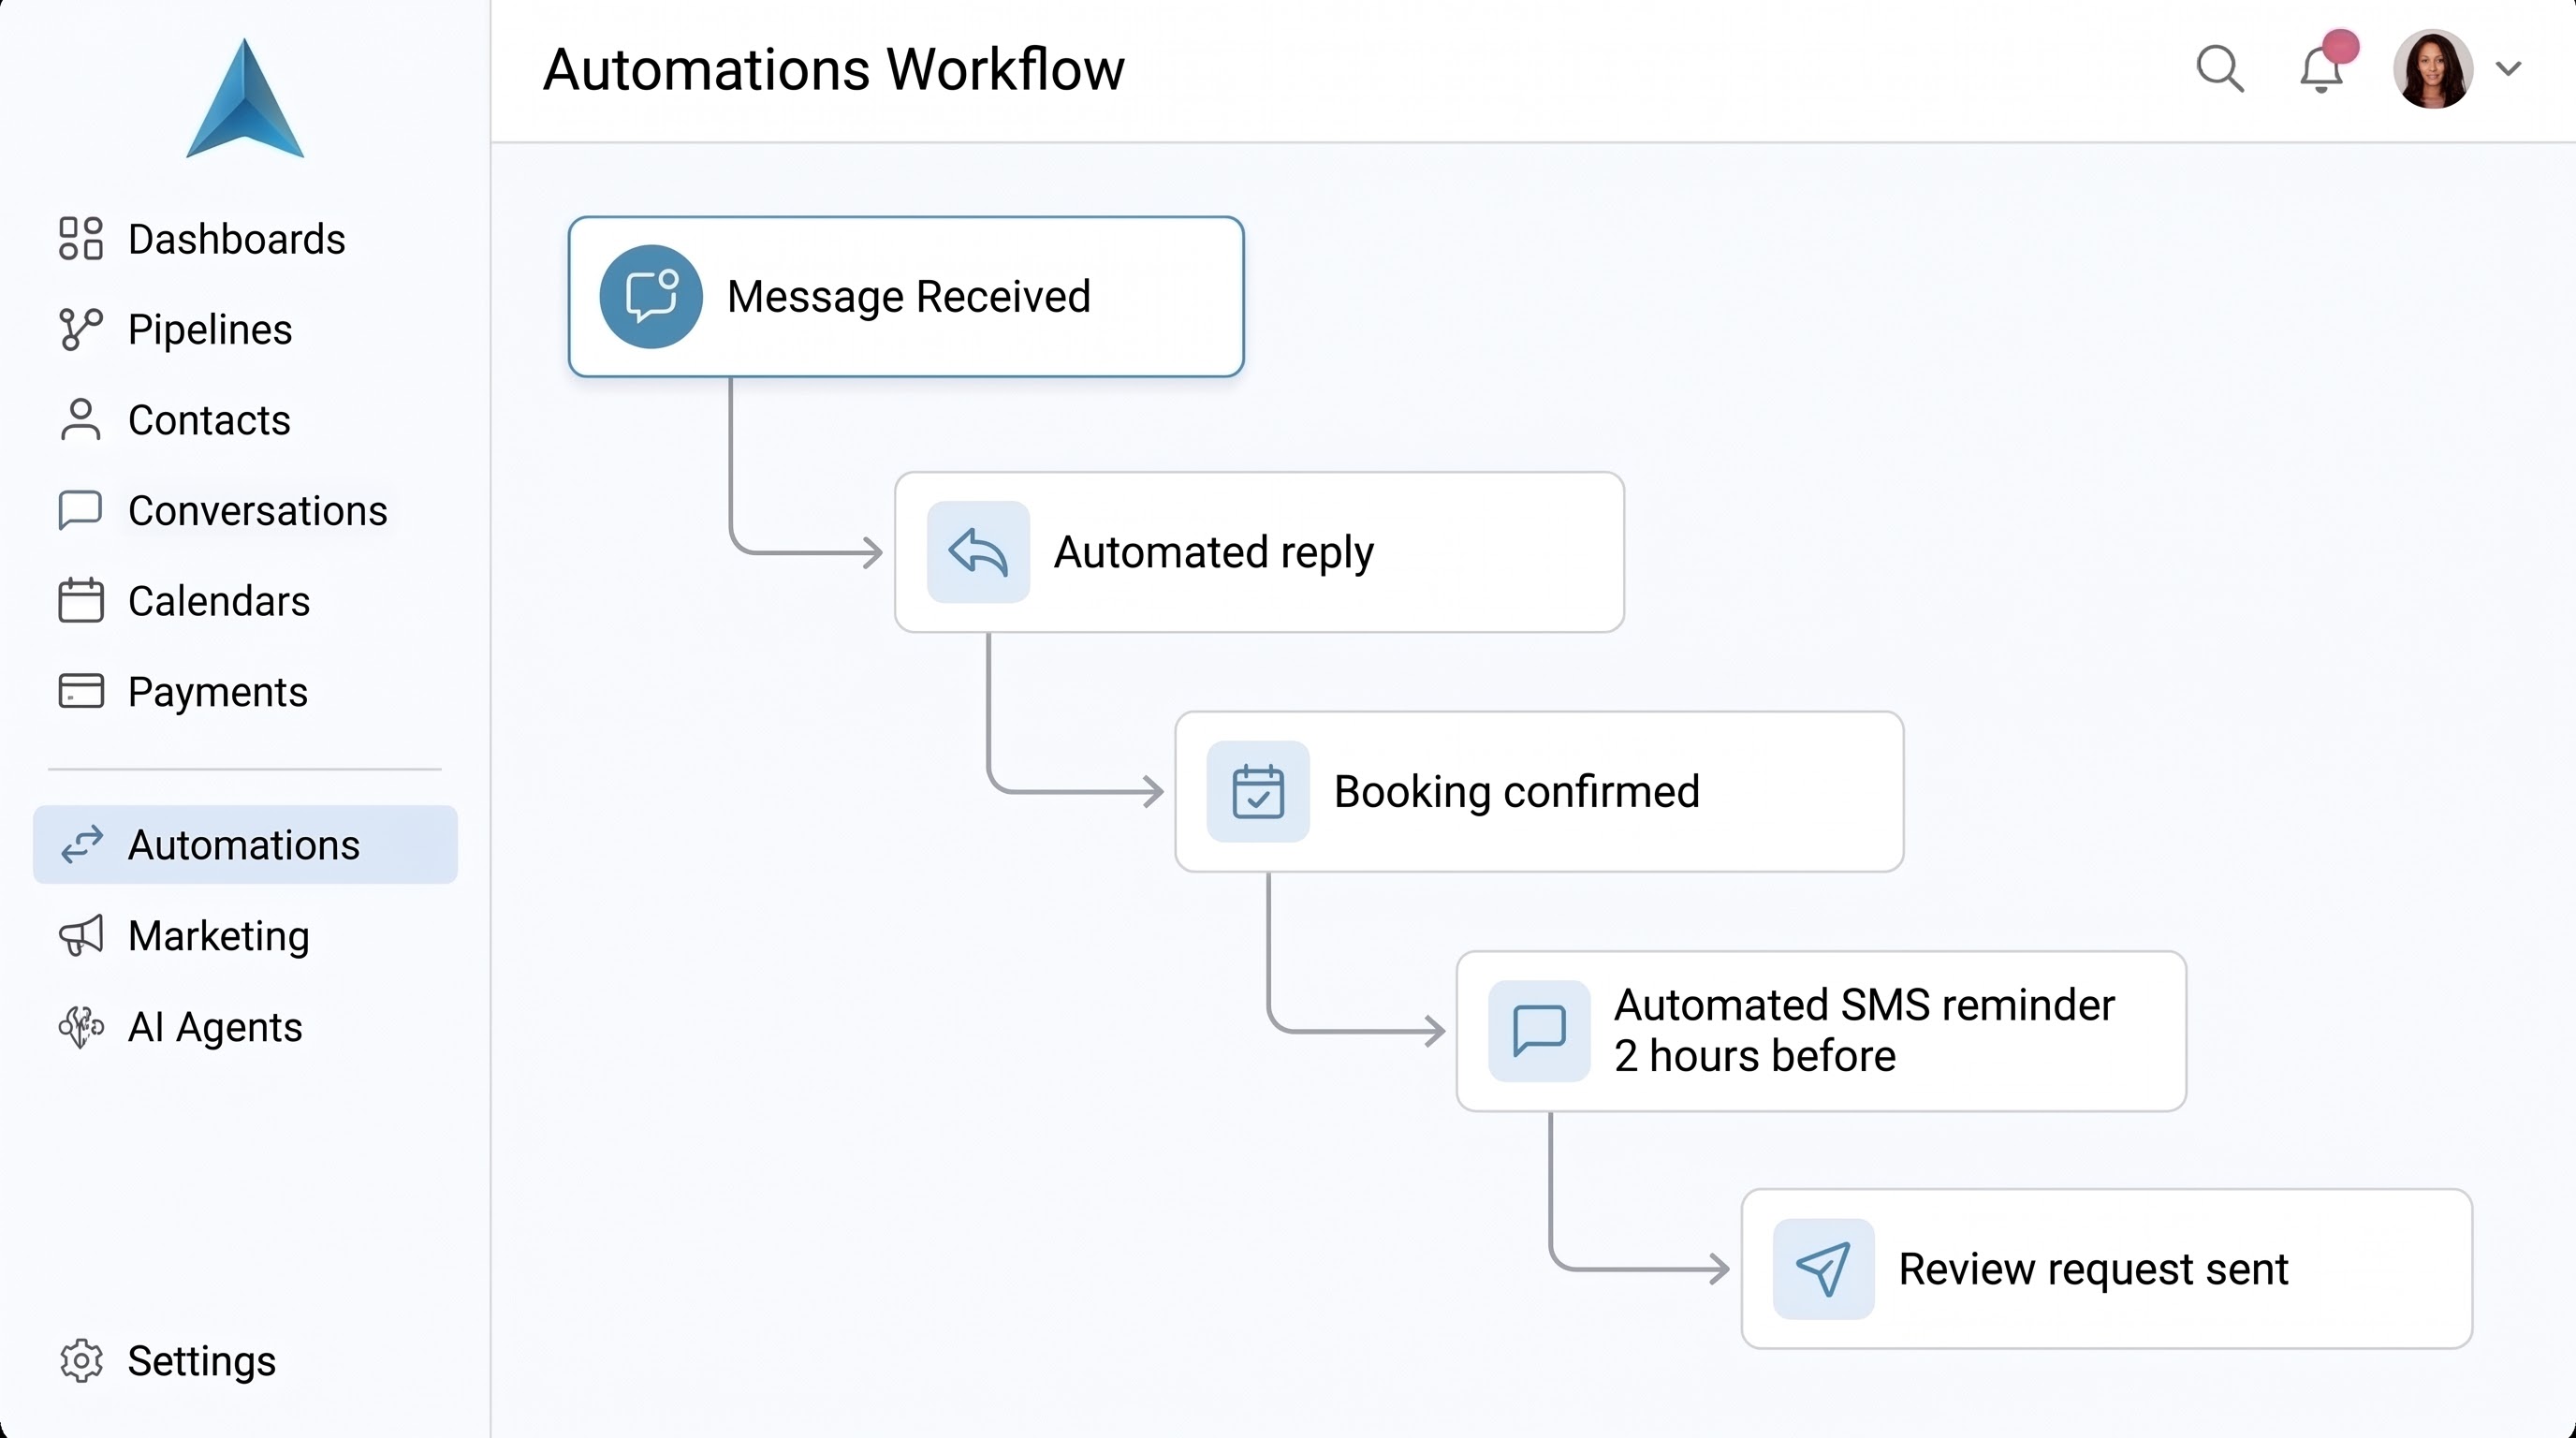Click the Calendars icon in sidebar

click(x=81, y=600)
